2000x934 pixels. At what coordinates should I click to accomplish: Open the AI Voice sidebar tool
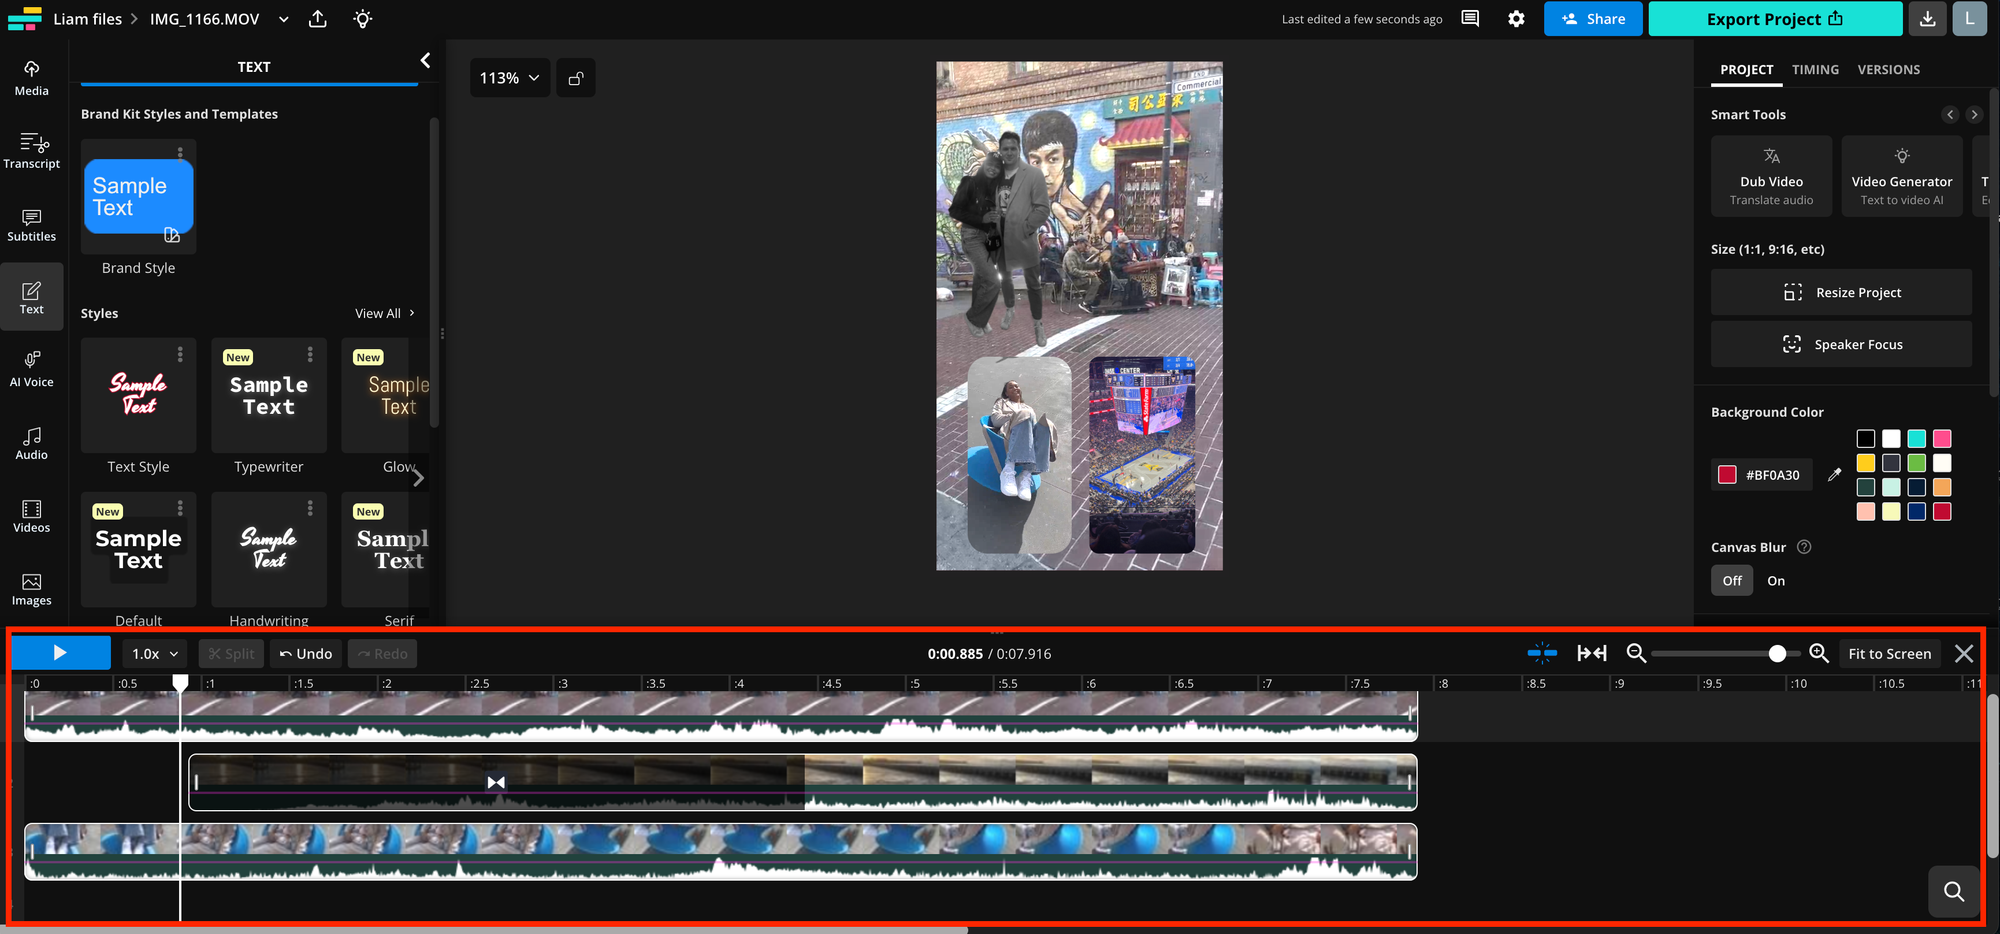31,369
